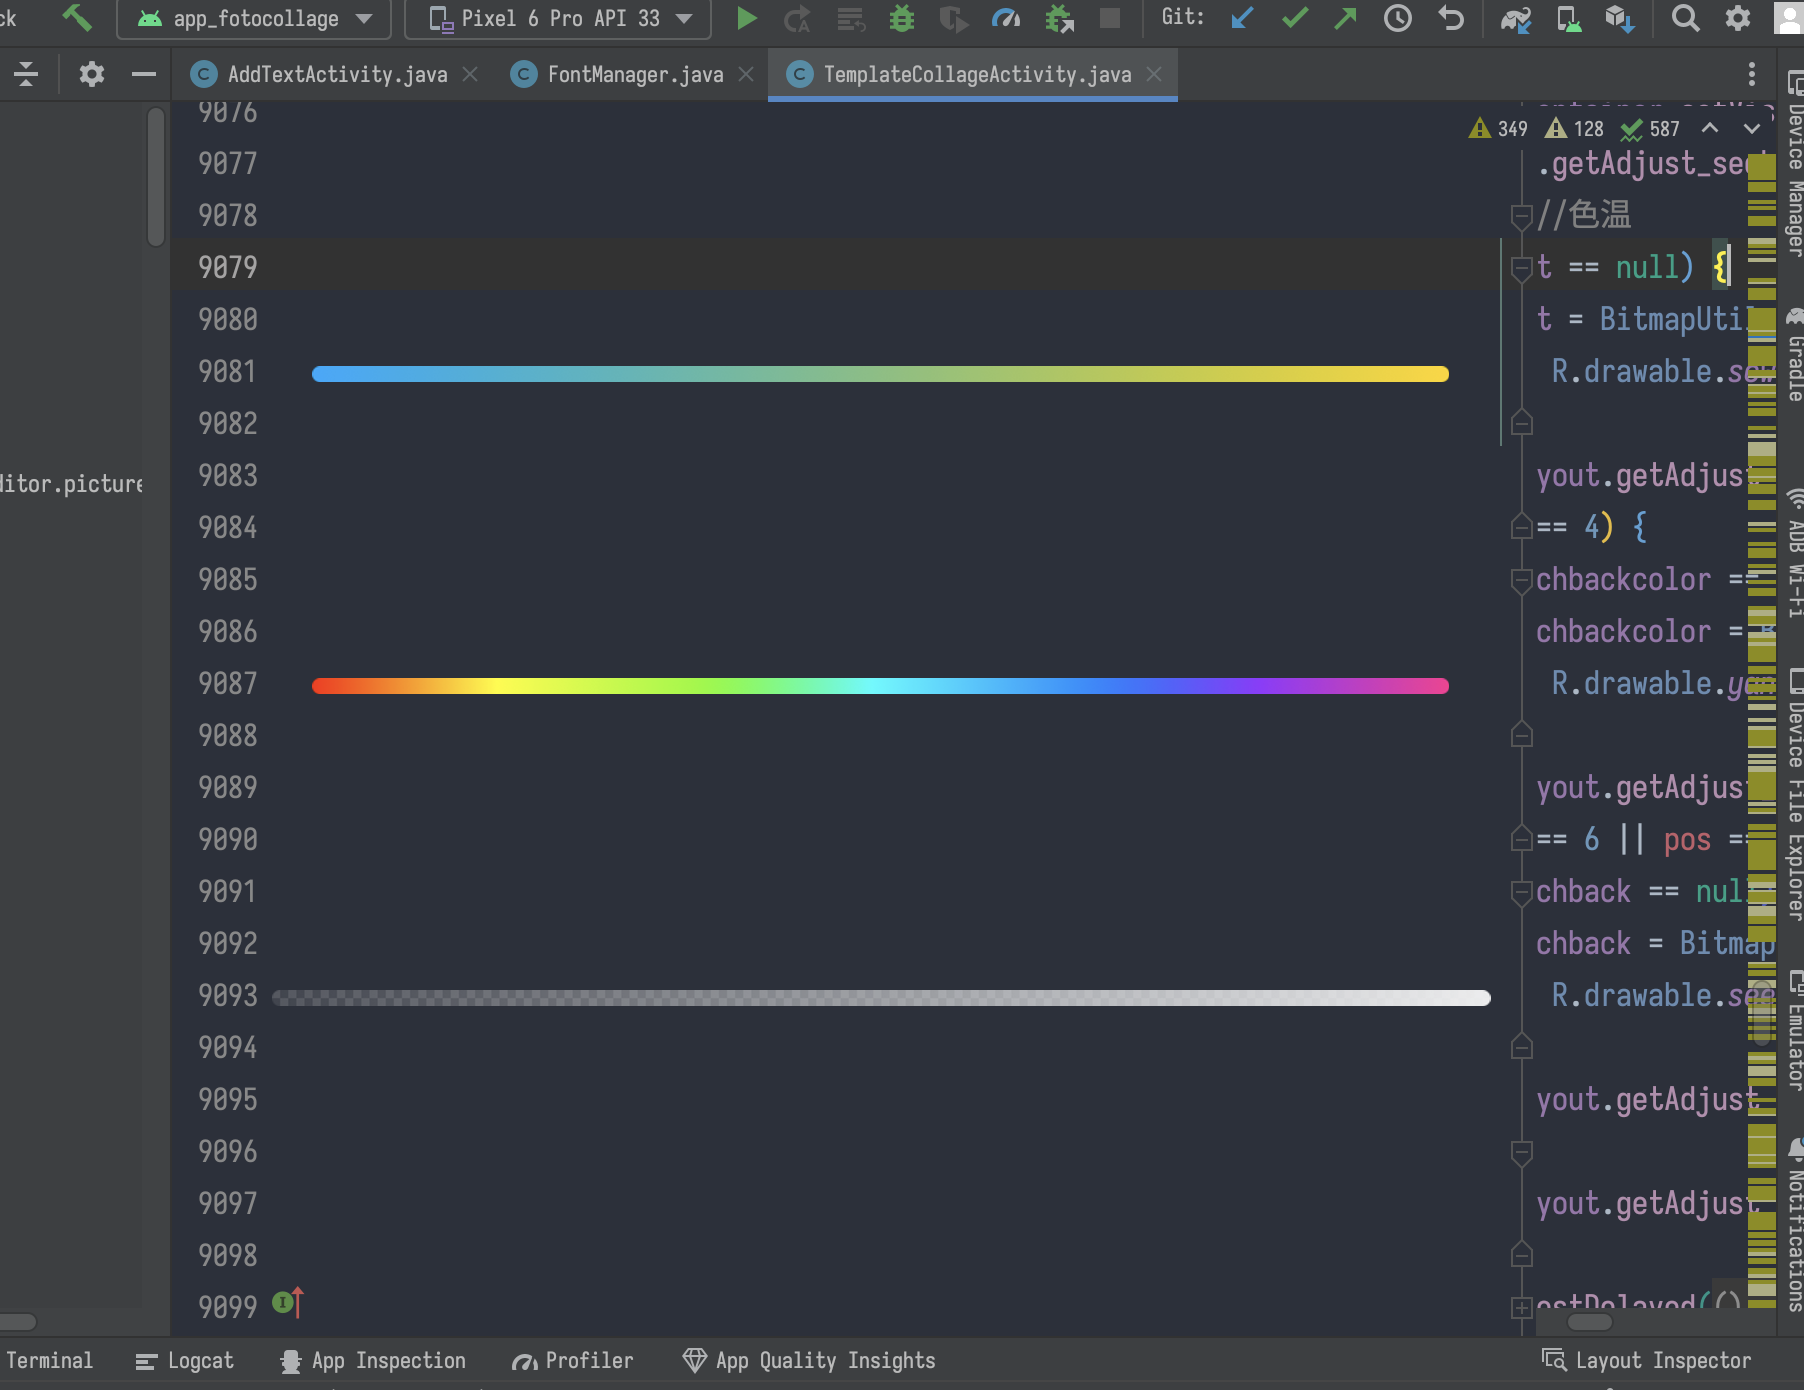
Task: Collapse the code fold at line 9079
Action: click(1521, 268)
